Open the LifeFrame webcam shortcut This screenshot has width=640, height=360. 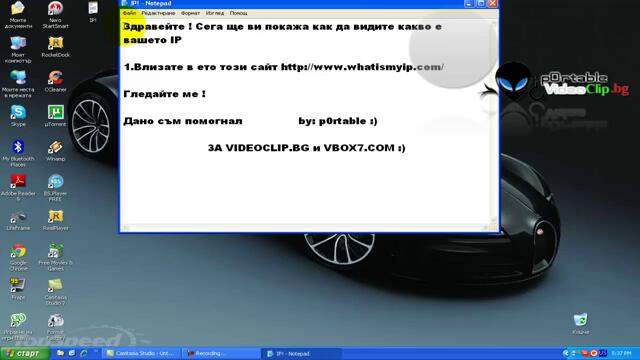(18, 220)
